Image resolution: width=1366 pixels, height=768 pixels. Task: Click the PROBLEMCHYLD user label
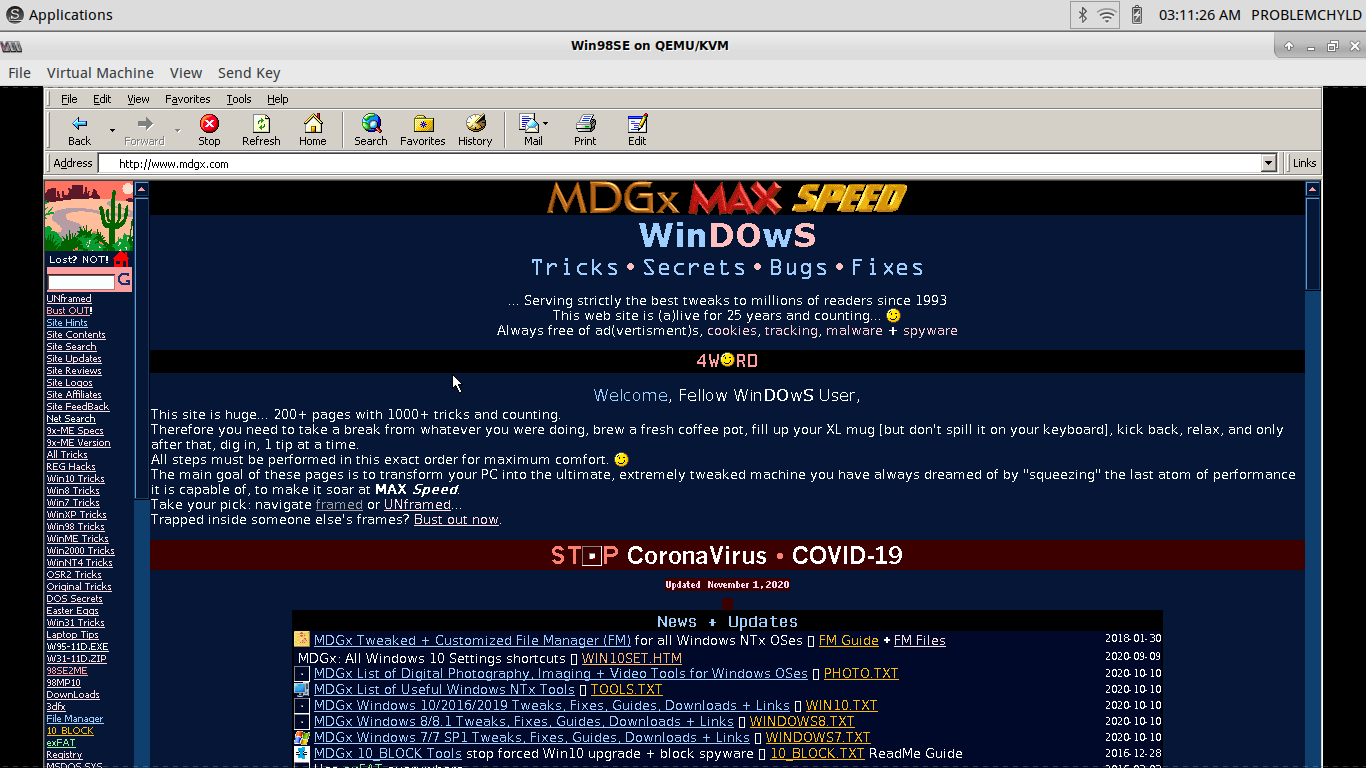(x=1306, y=15)
